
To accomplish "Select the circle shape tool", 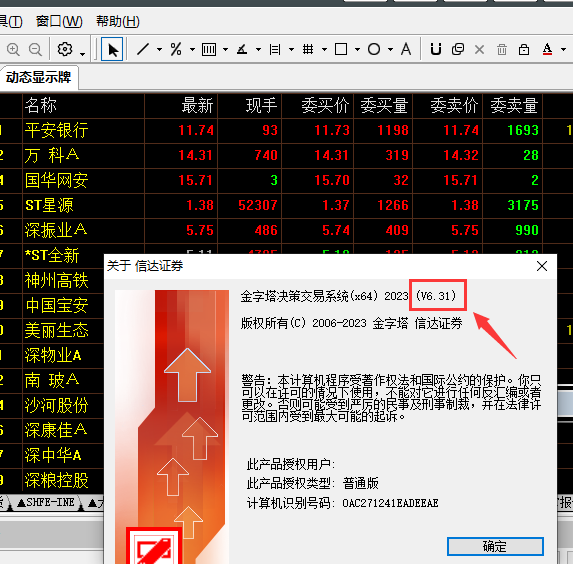I will pos(374,49).
